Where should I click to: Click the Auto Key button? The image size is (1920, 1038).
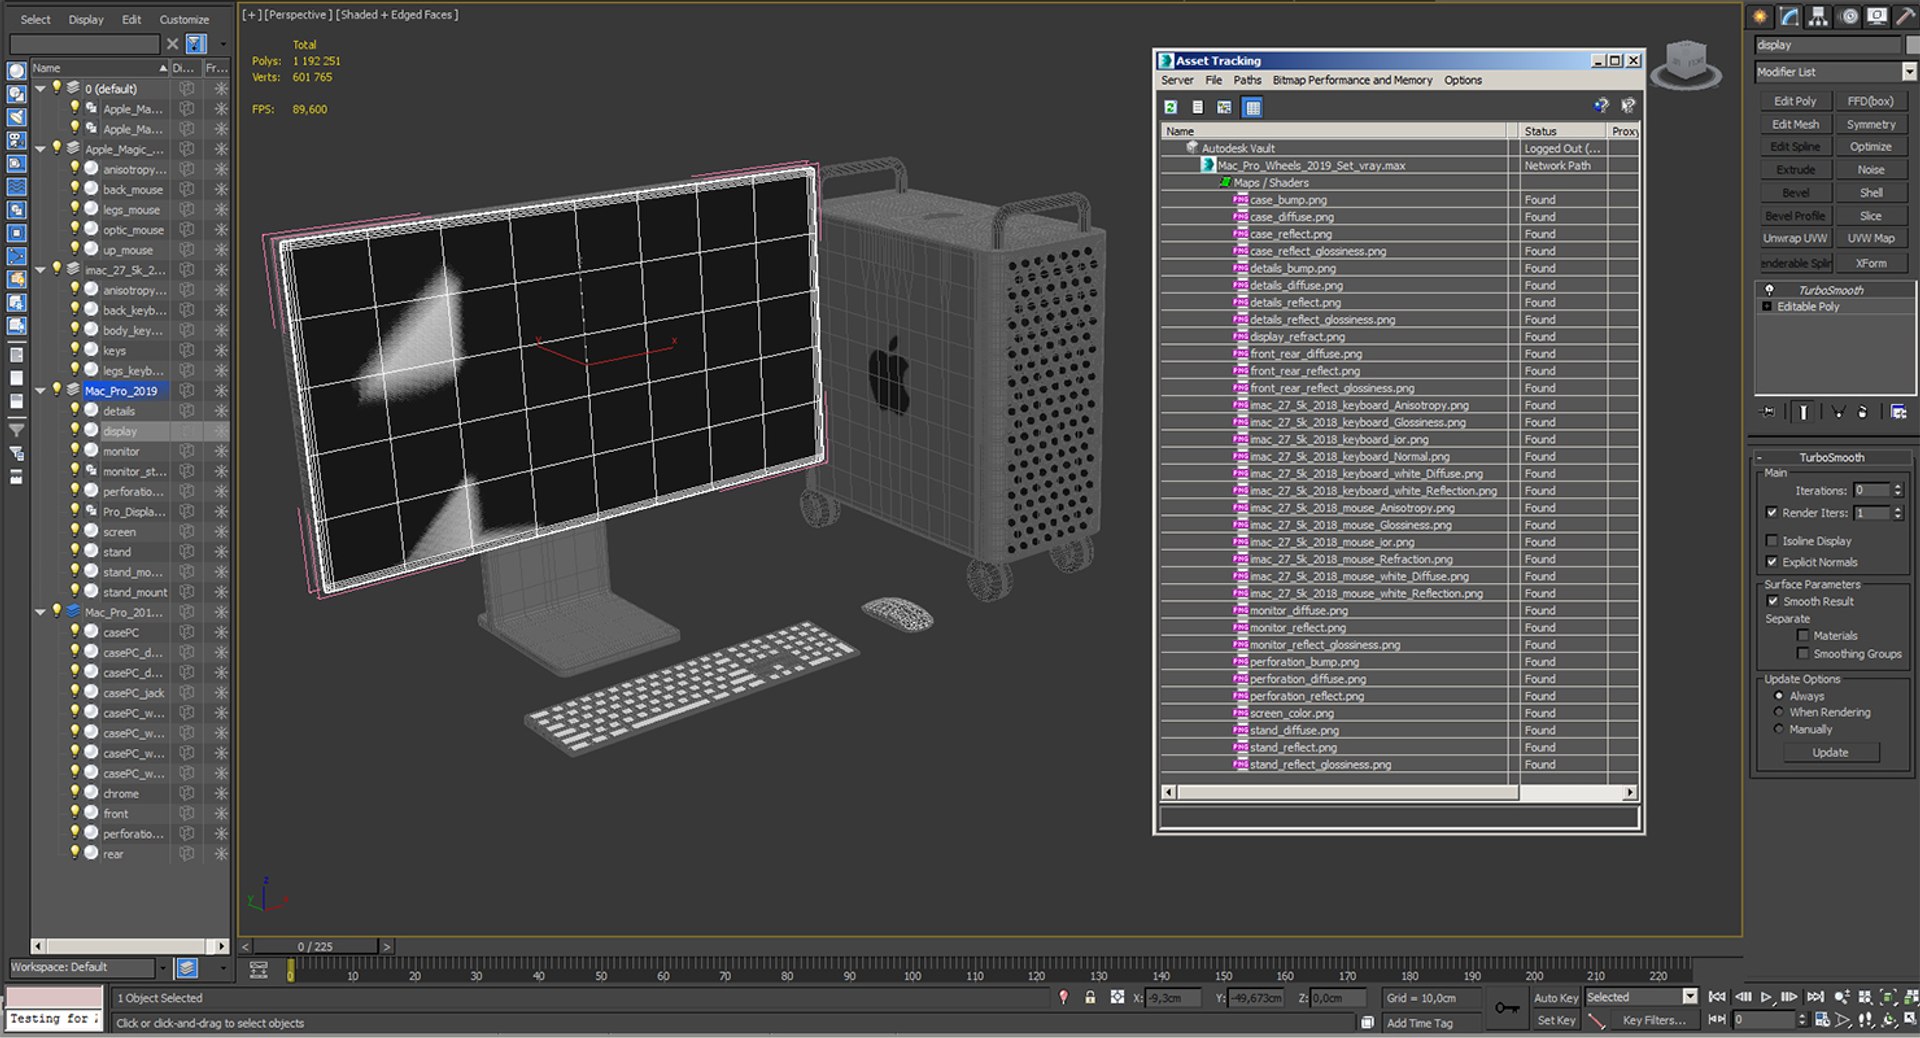[x=1555, y=997]
